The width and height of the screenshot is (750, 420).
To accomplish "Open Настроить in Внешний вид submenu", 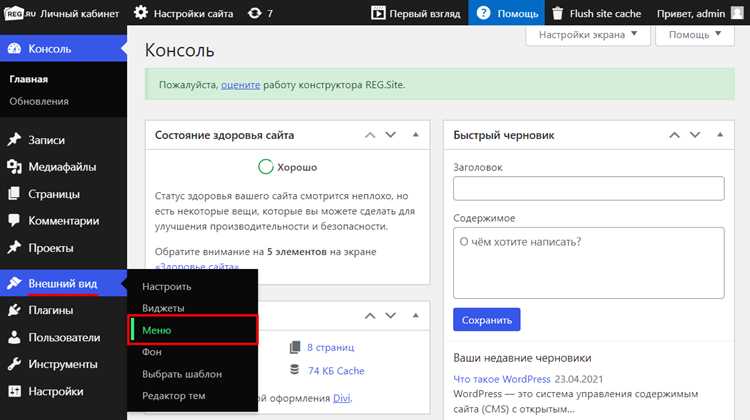I will pyautogui.click(x=166, y=287).
